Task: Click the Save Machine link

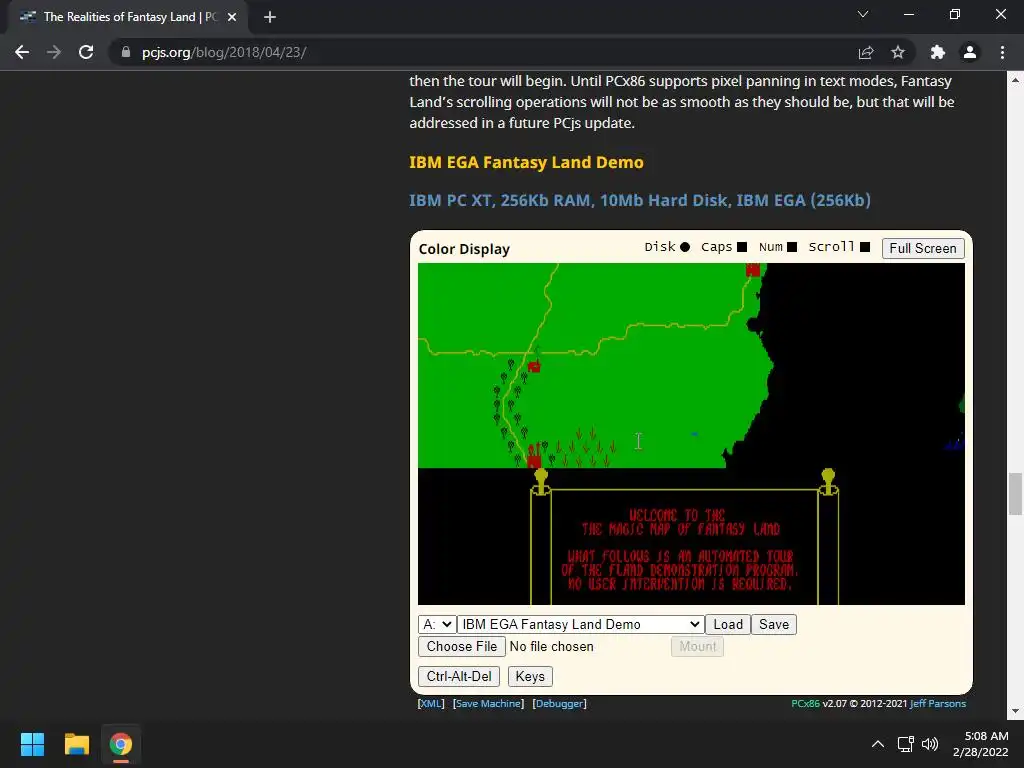Action: coord(488,703)
